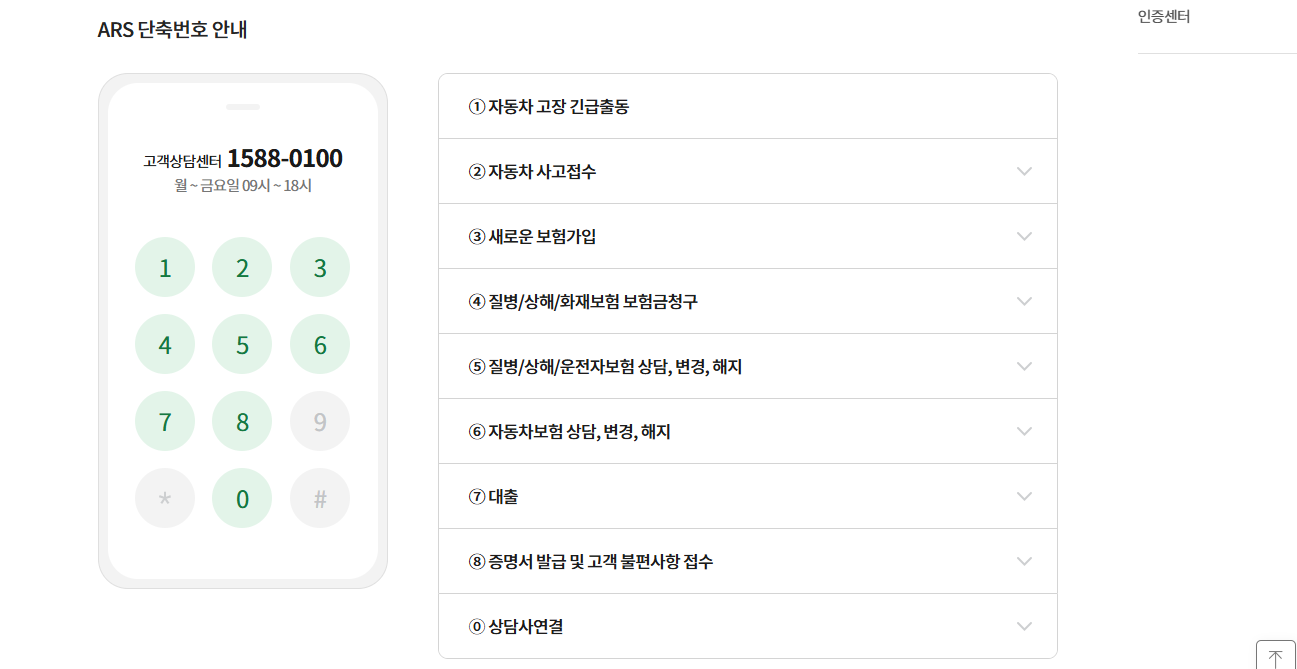
Task: Tap keypad number 6 on phone
Action: 320,344
